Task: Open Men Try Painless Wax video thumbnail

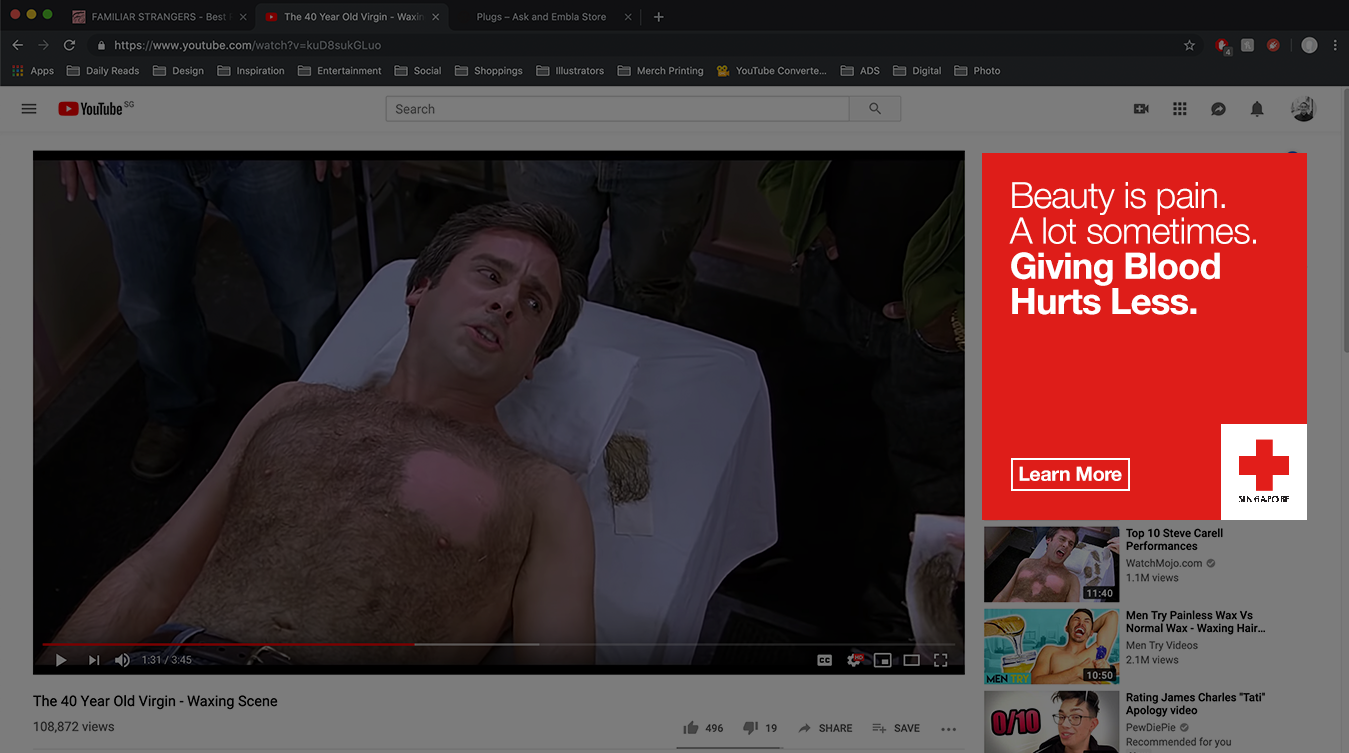Action: click(1051, 646)
